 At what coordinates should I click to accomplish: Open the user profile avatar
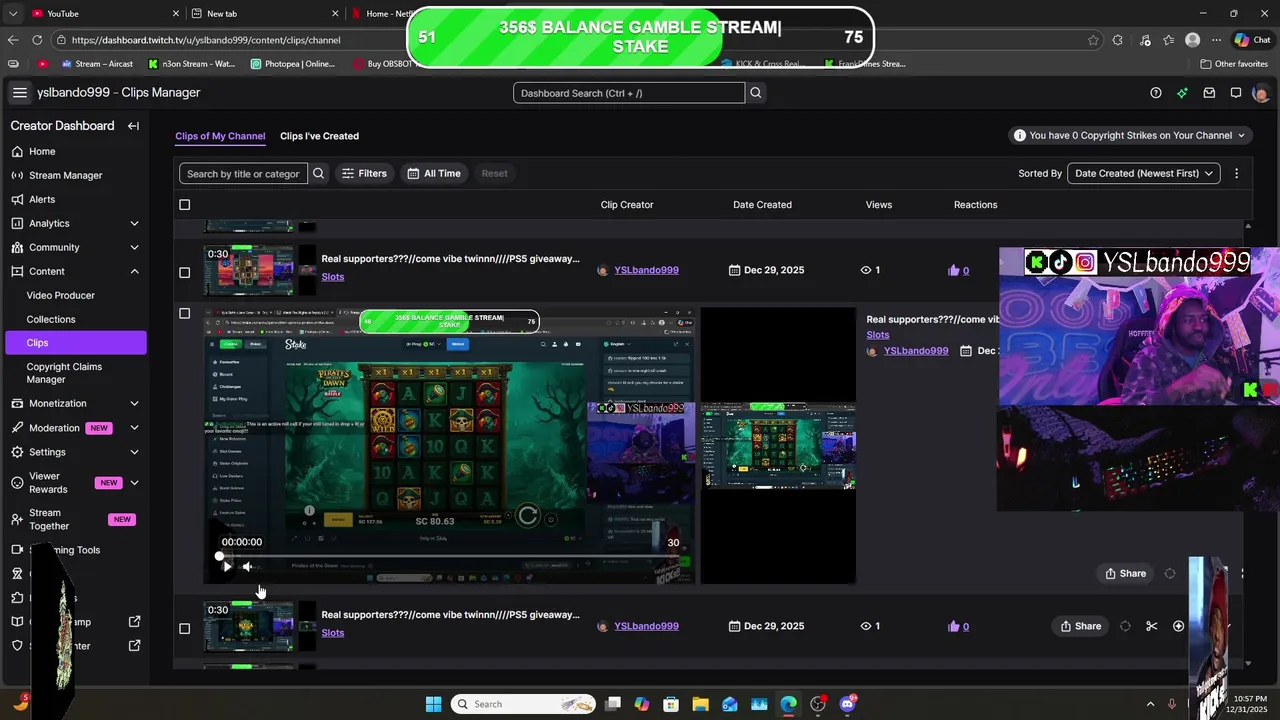coord(1261,93)
